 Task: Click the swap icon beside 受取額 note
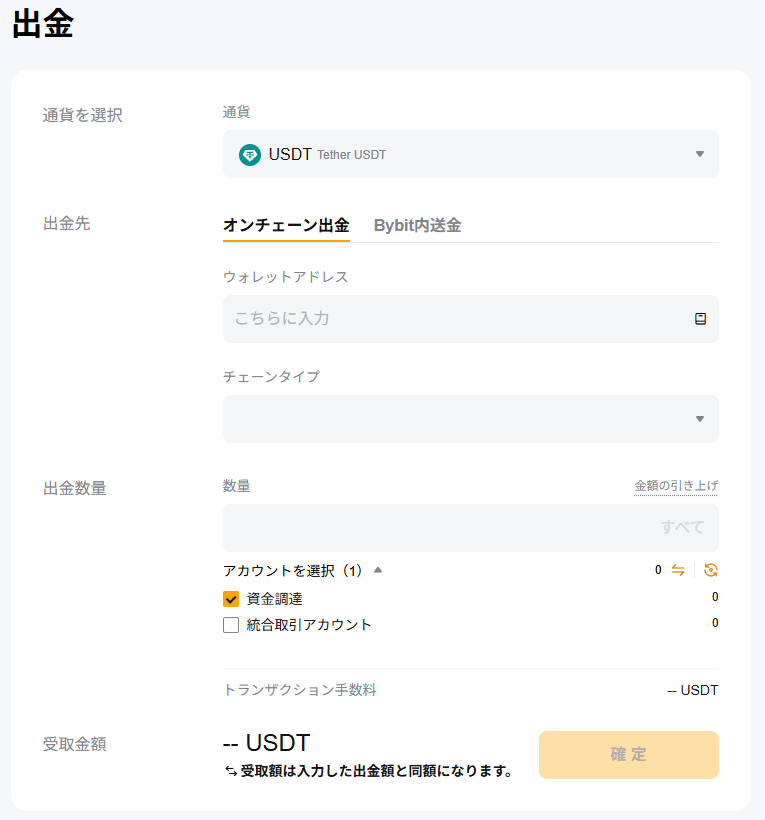point(230,772)
